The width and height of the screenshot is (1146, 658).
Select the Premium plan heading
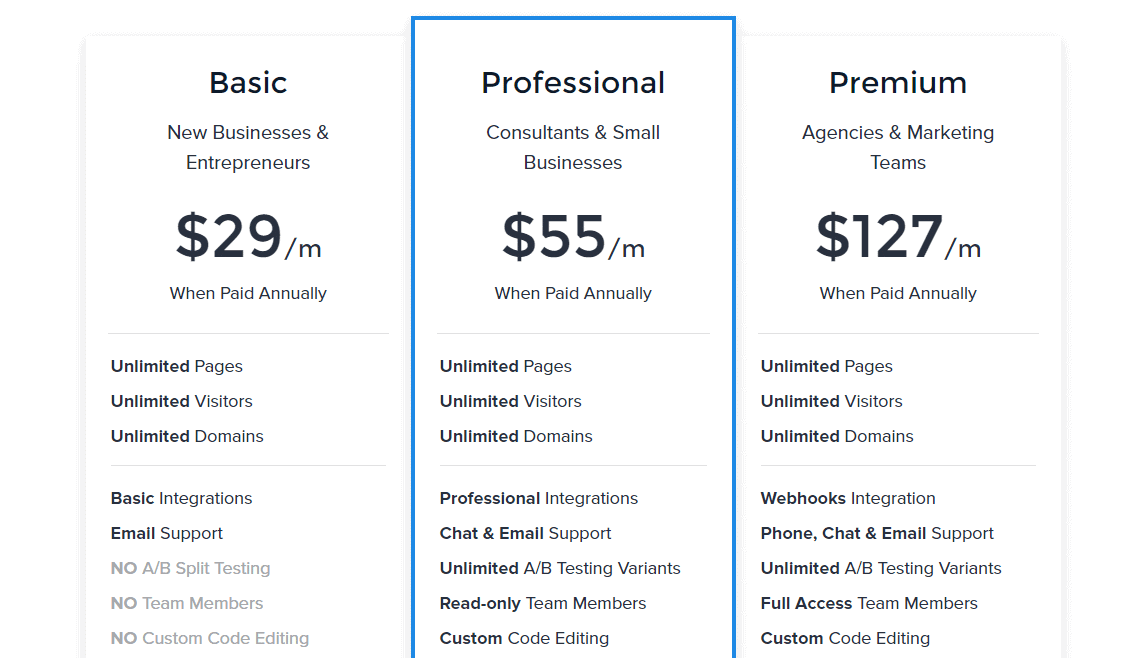pyautogui.click(x=898, y=83)
